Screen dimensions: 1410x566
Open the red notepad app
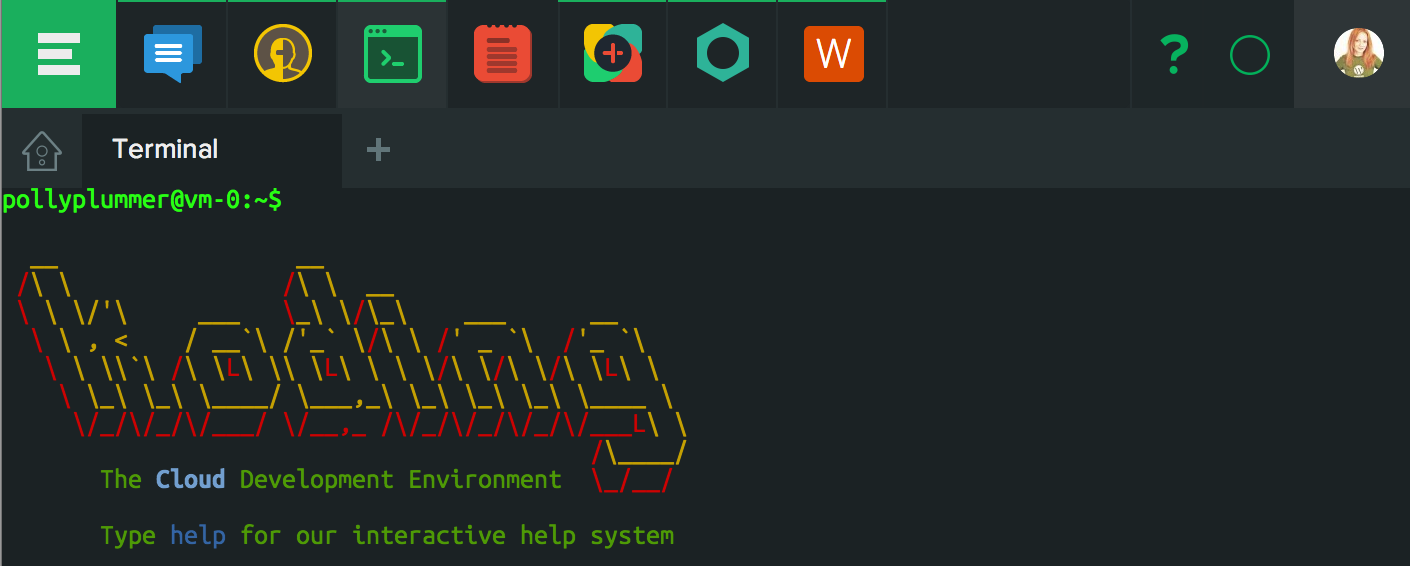(502, 54)
